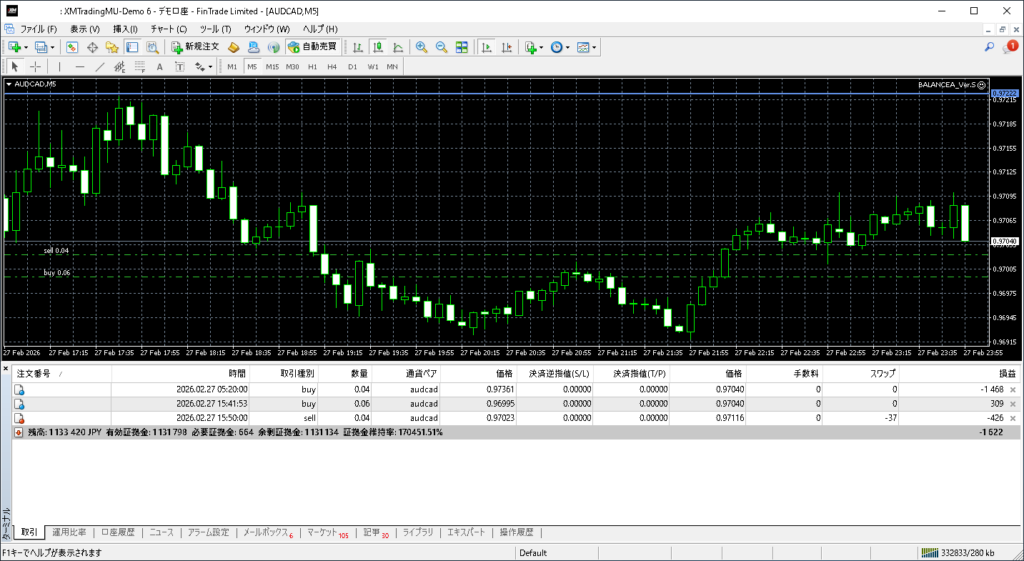
Task: Choose the text label 'A' tool
Action: tap(160, 67)
